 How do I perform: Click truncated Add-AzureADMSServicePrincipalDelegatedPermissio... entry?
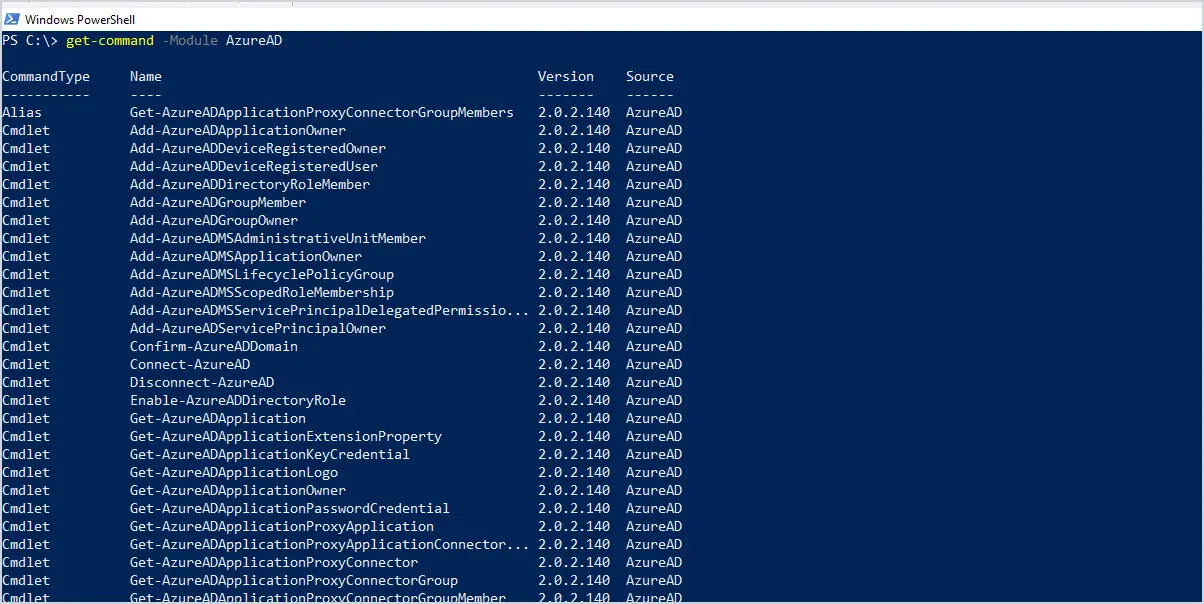click(x=330, y=310)
